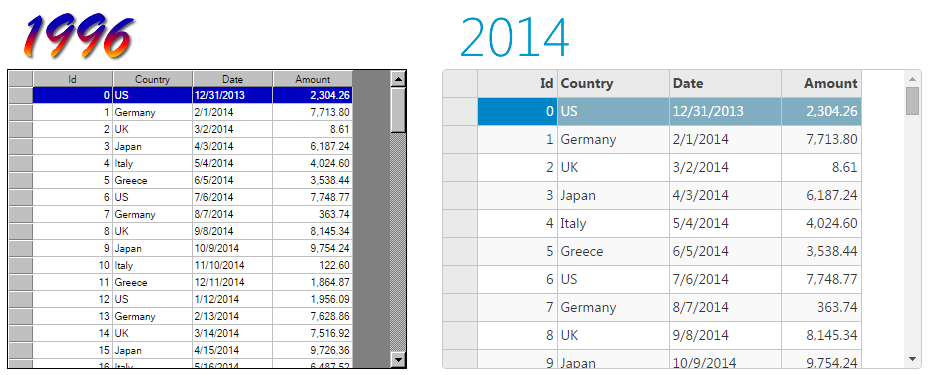This screenshot has width=930, height=375.
Task: Select row header of Germany row 1 in 1996 grid
Action: click(x=21, y=113)
